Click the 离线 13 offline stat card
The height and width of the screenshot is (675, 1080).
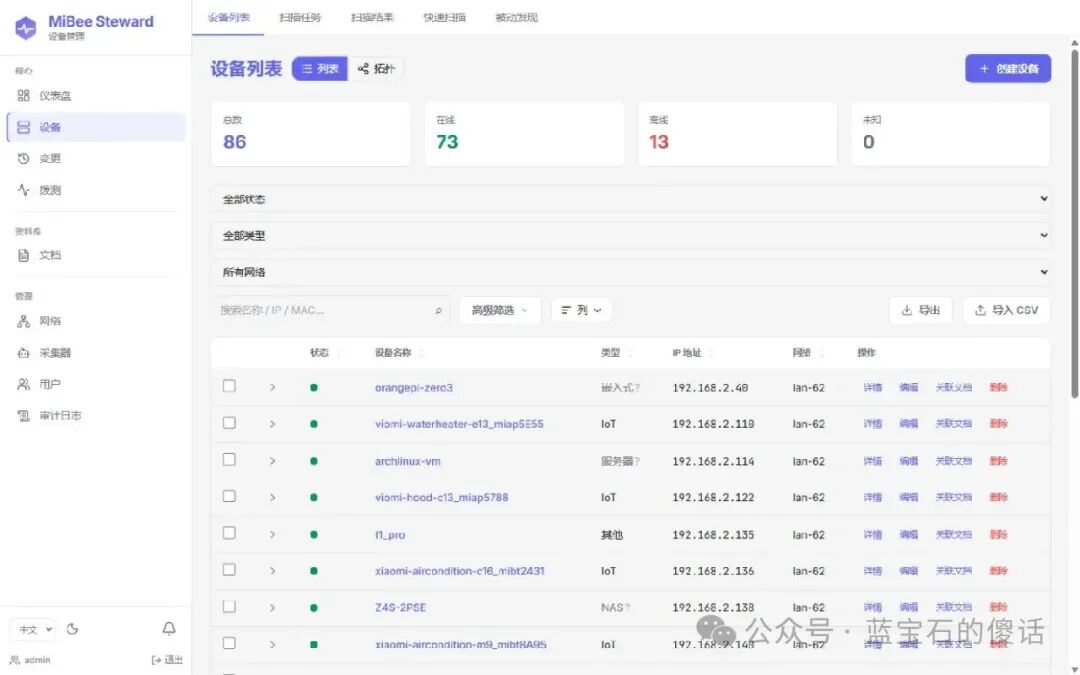coord(738,134)
